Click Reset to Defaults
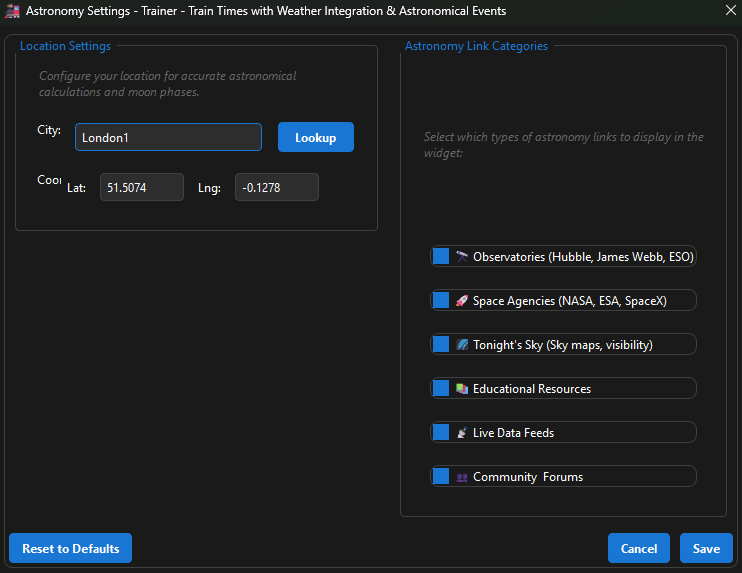The height and width of the screenshot is (573, 742). [x=70, y=548]
